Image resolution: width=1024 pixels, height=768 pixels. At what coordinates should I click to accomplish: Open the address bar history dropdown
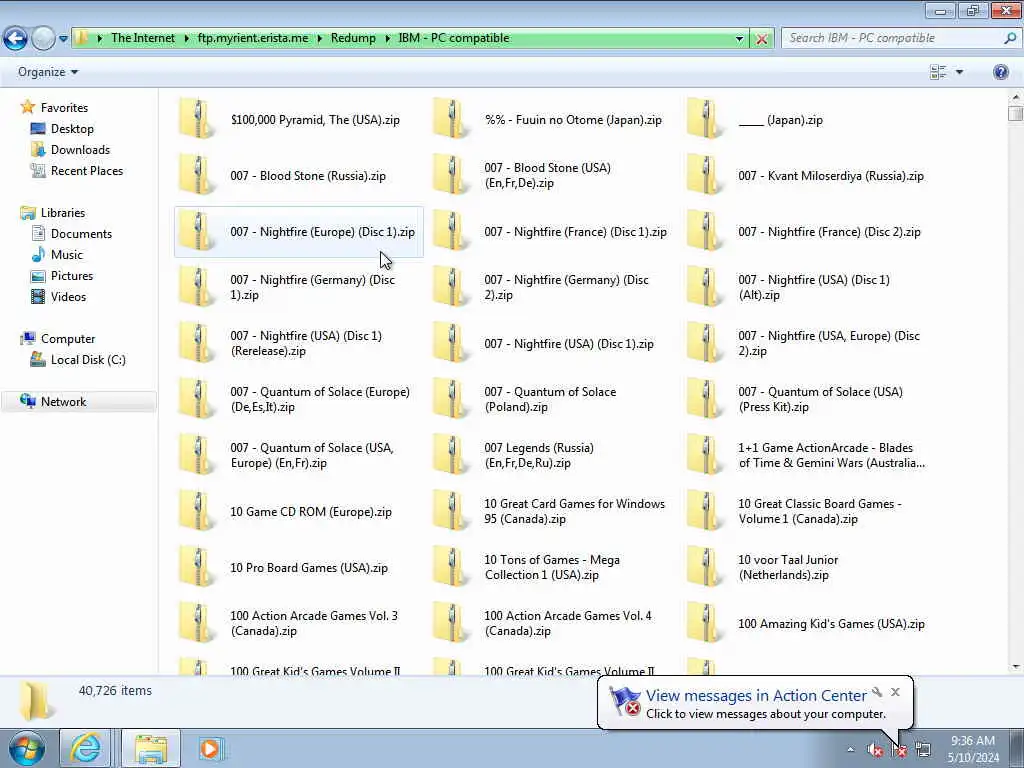739,39
